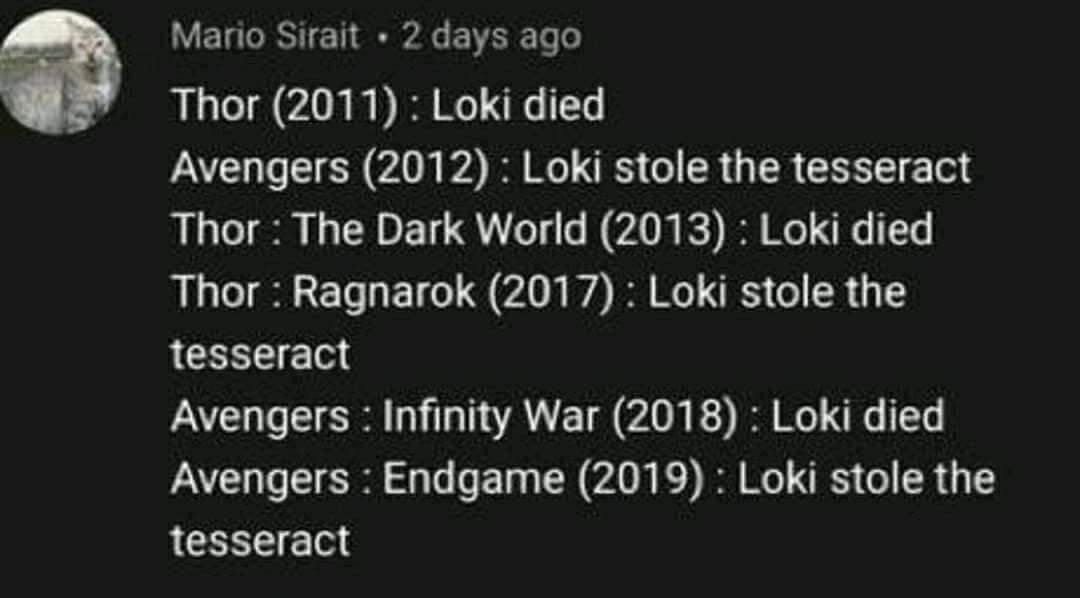Click the "Thor (2011)" text
Image resolution: width=1080 pixels, height=598 pixels.
click(x=283, y=105)
